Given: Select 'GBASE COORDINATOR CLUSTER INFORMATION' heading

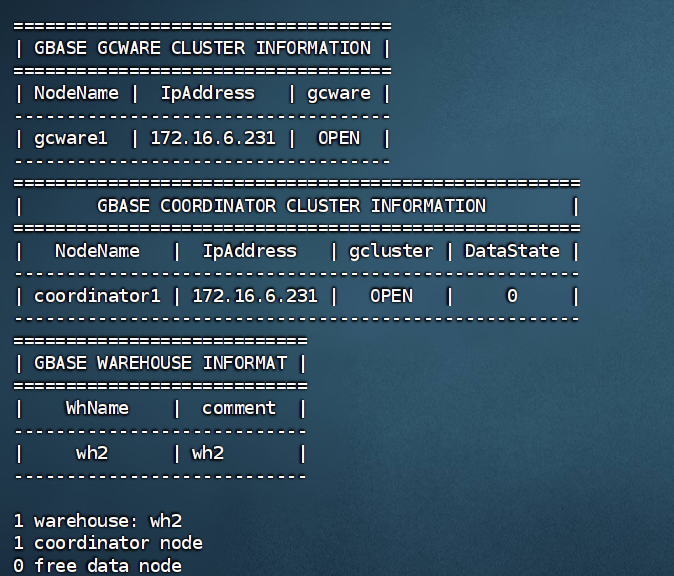Looking at the screenshot, I should 292,206.
